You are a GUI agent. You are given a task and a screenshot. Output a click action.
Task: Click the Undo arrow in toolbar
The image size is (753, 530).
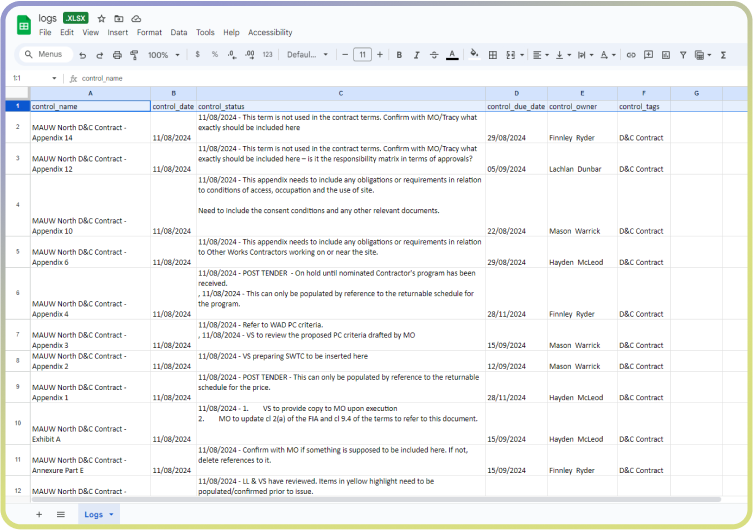(x=83, y=55)
